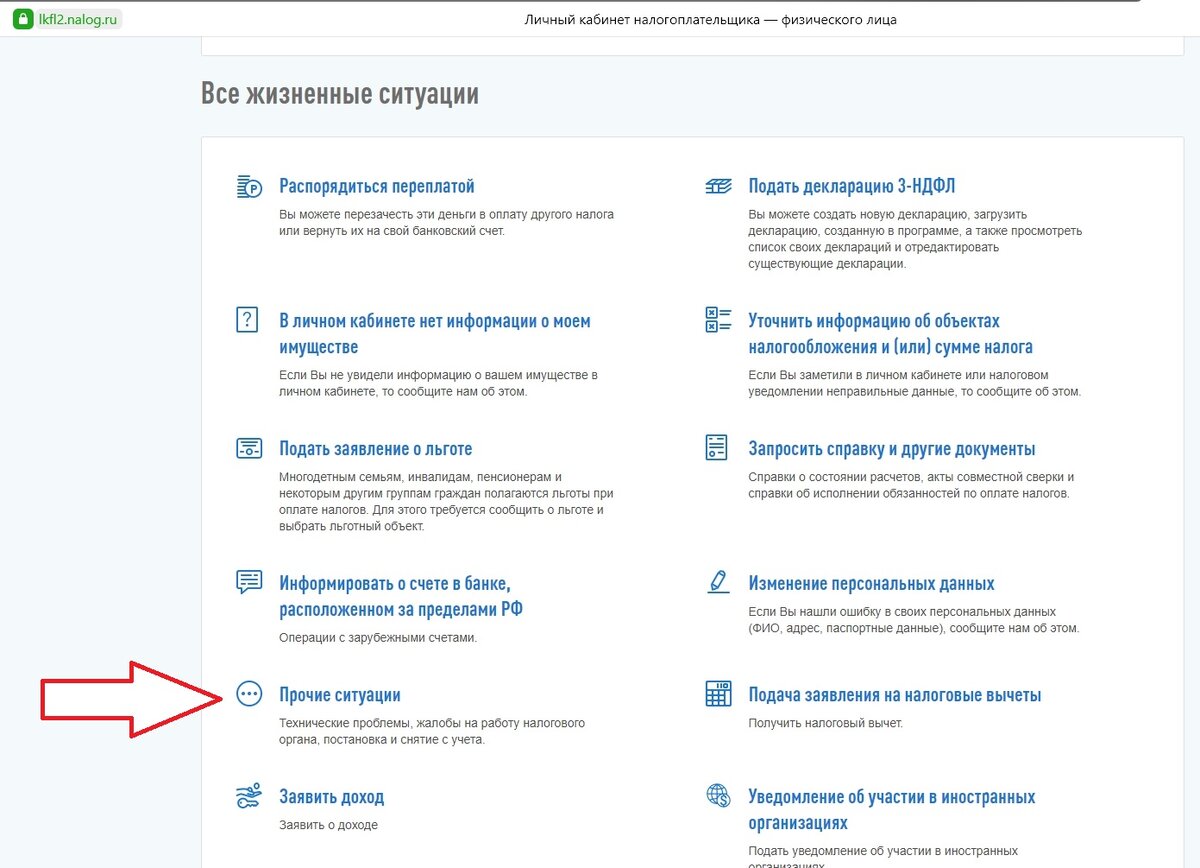Screen dimensions: 1200x868
Task: Open Запросить справку и другие документы
Action: [893, 447]
